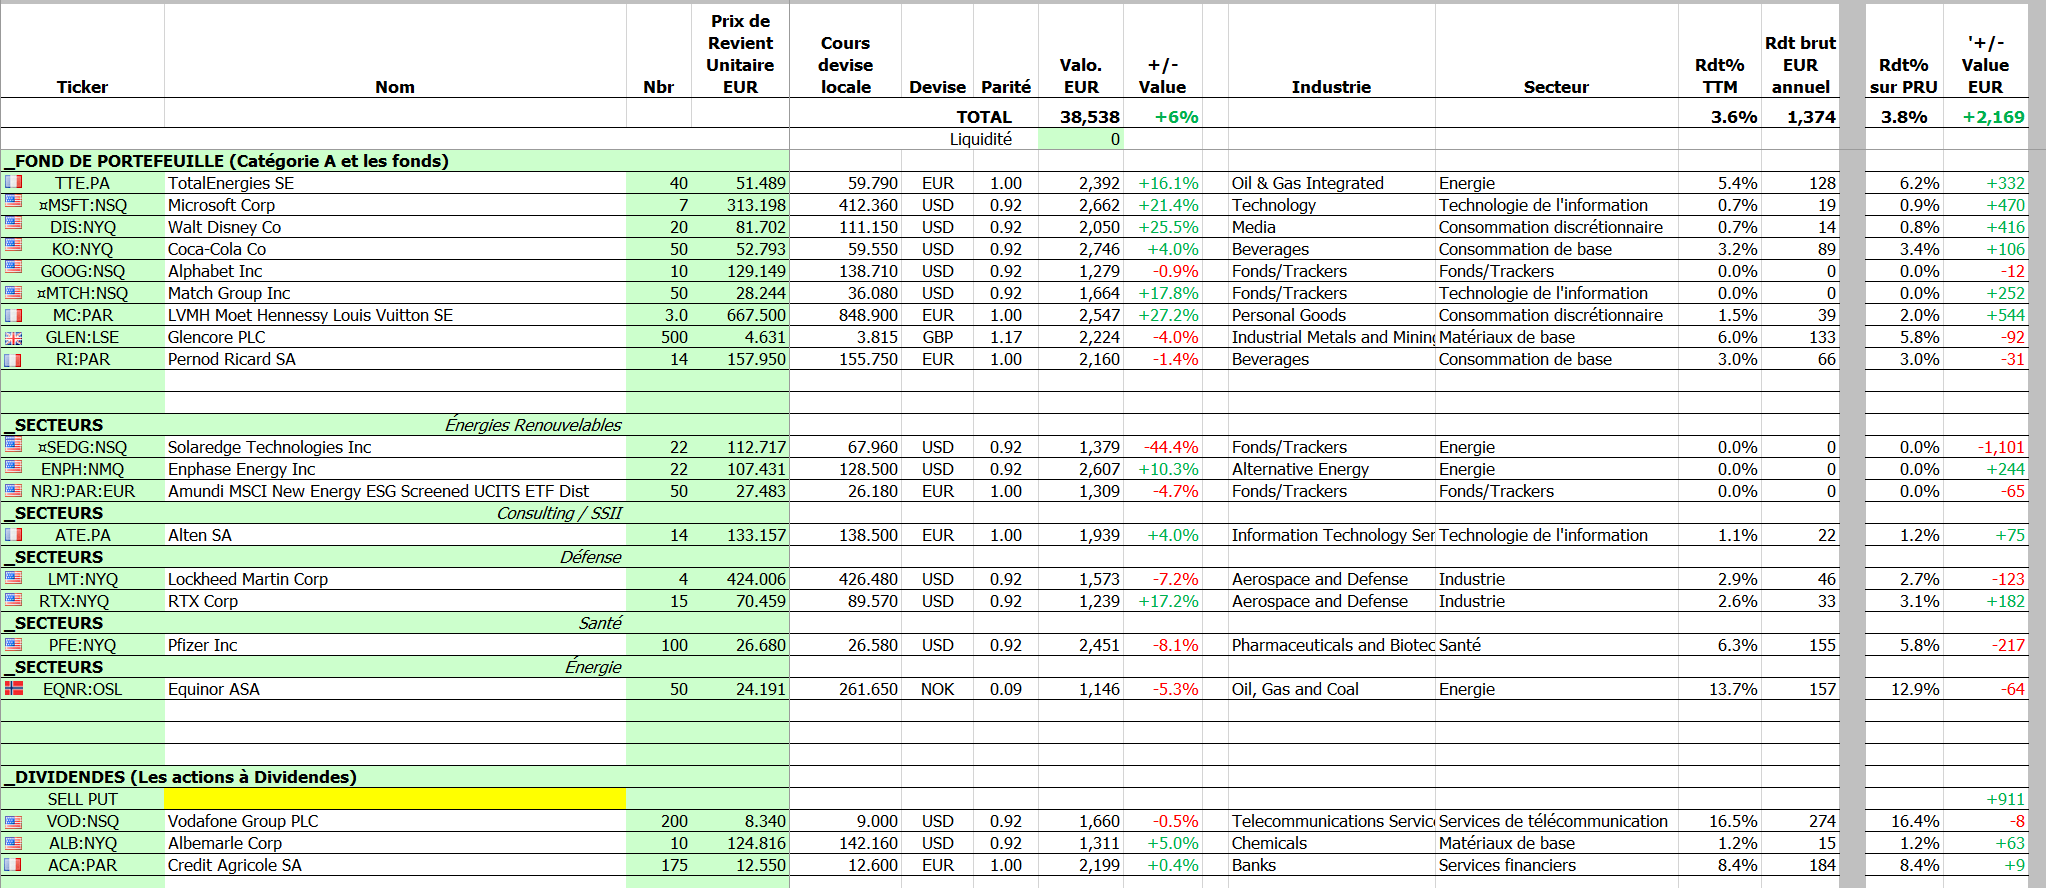Viewport: 2046px width, 888px height.
Task: Click the yellow SELL PUT name cell
Action: [x=395, y=798]
